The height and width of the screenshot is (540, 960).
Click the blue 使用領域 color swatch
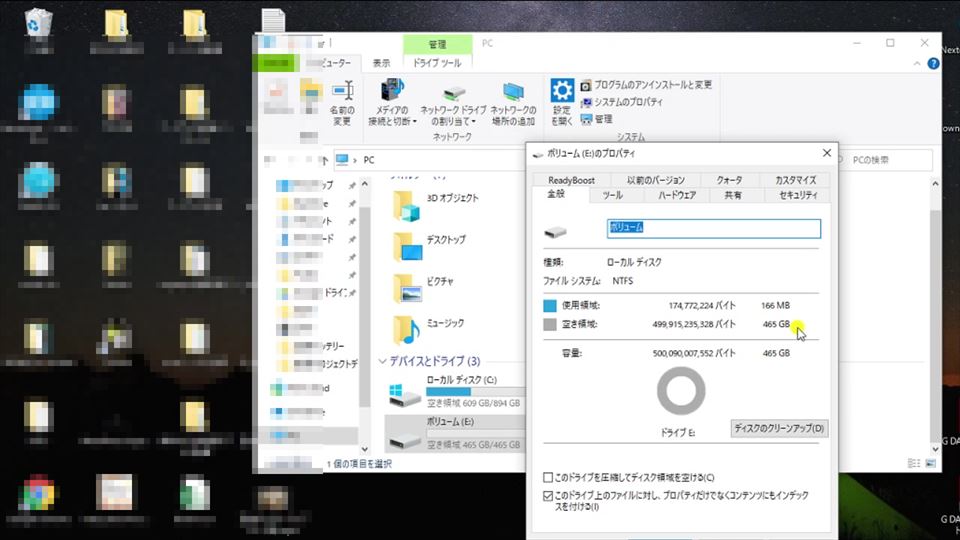pyautogui.click(x=550, y=306)
